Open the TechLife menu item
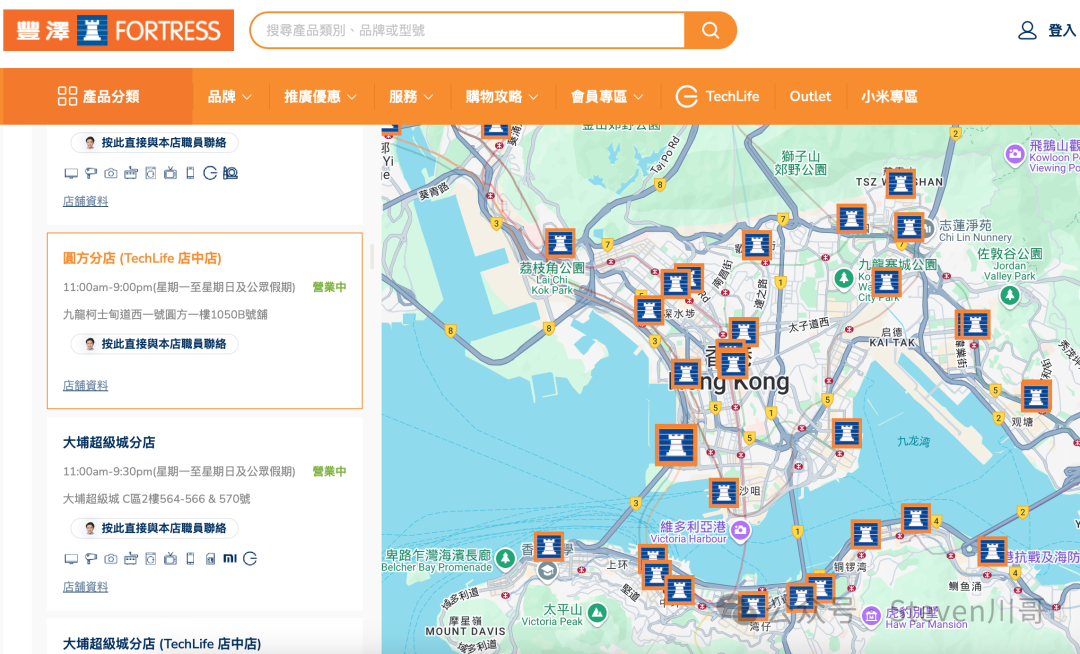The width and height of the screenshot is (1080, 654). click(x=717, y=96)
